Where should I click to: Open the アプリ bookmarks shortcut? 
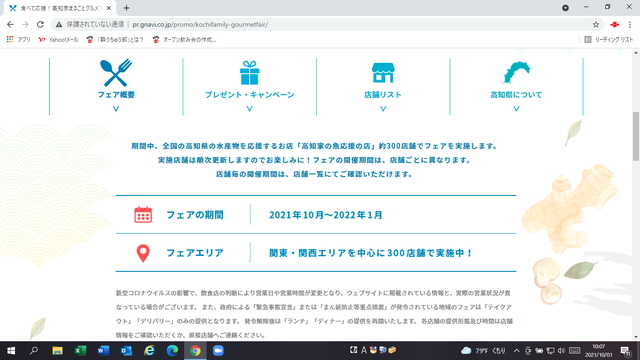click(x=18, y=40)
